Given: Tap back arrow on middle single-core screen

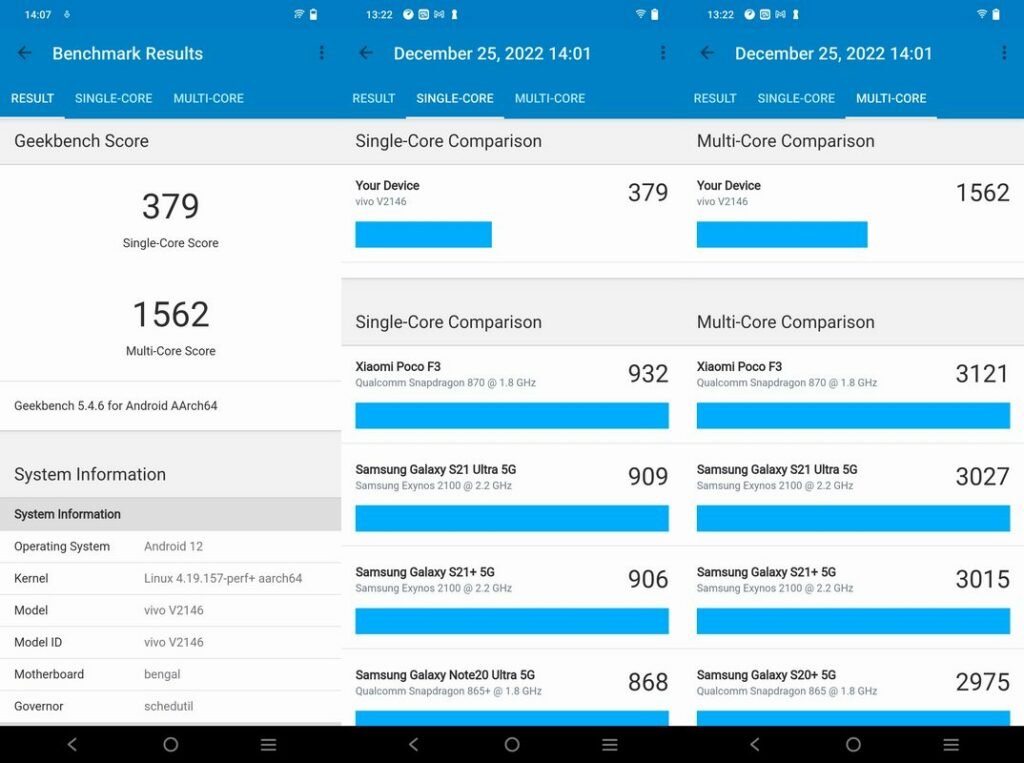Looking at the screenshot, I should point(366,53).
